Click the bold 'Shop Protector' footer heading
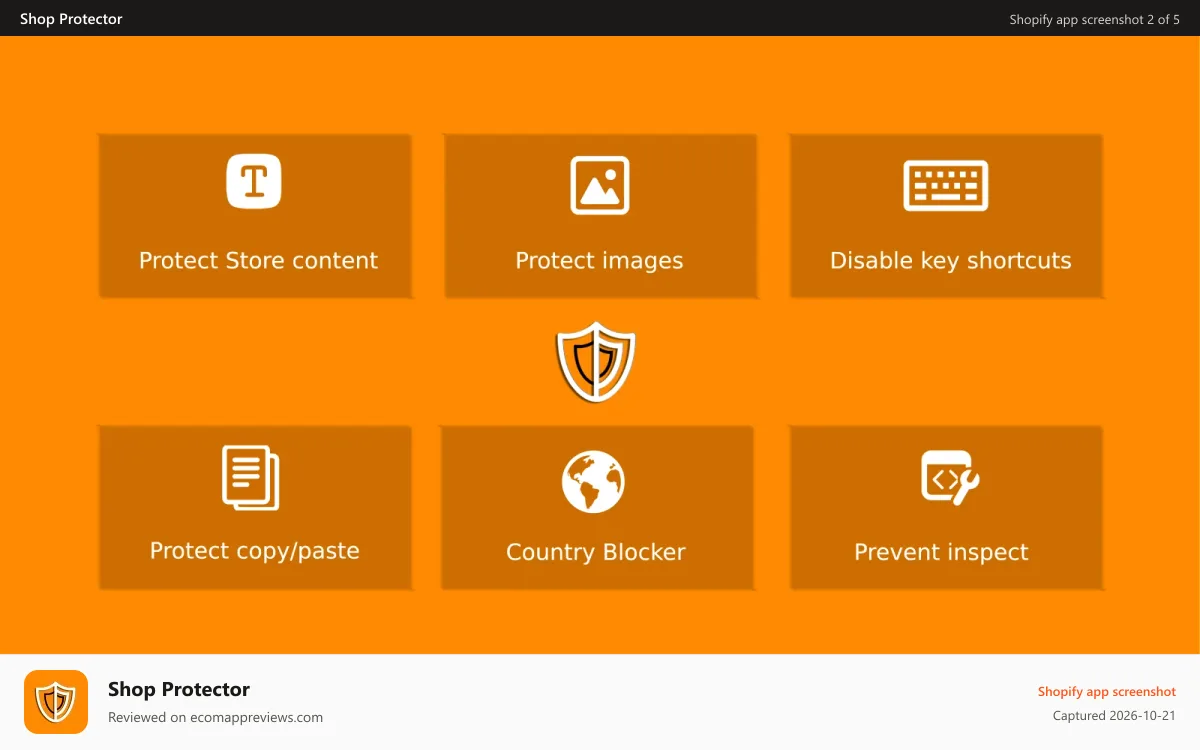 click(179, 689)
